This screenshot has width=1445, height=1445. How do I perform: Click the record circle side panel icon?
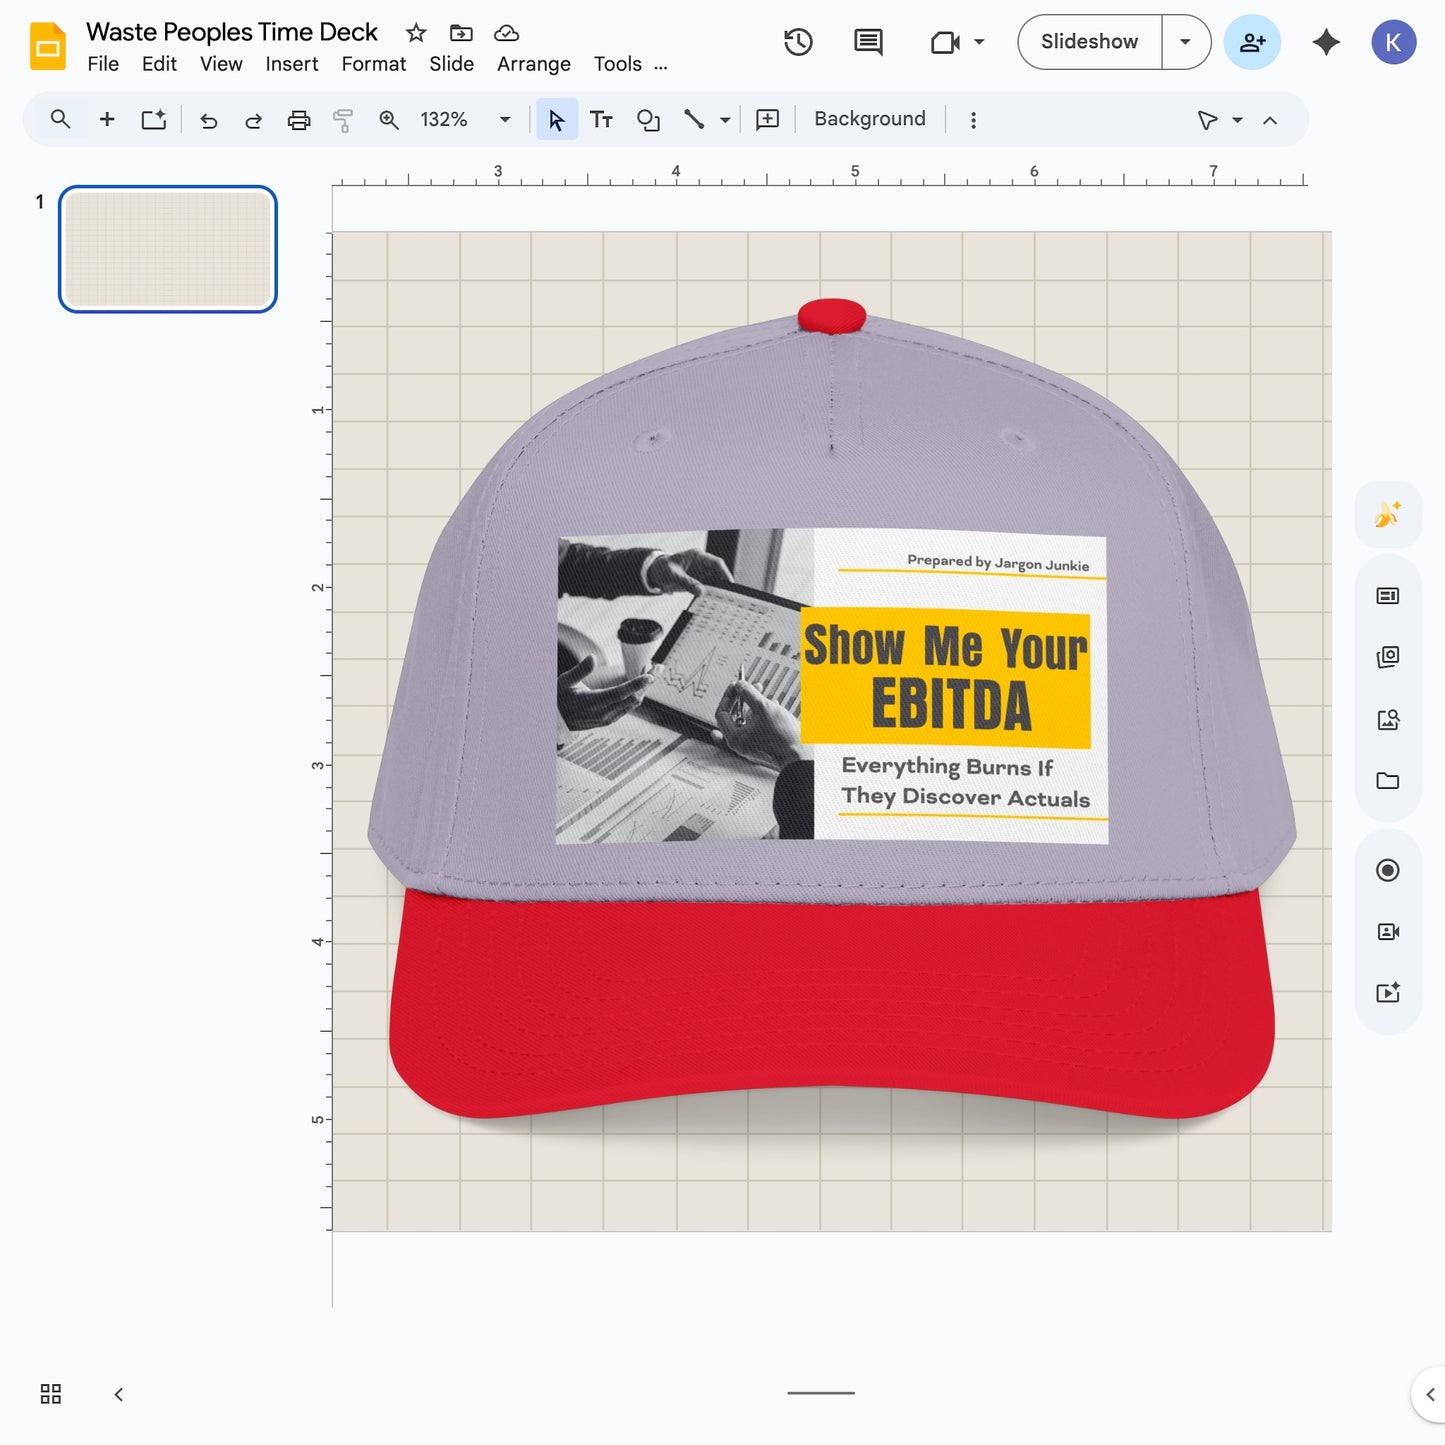pos(1388,870)
